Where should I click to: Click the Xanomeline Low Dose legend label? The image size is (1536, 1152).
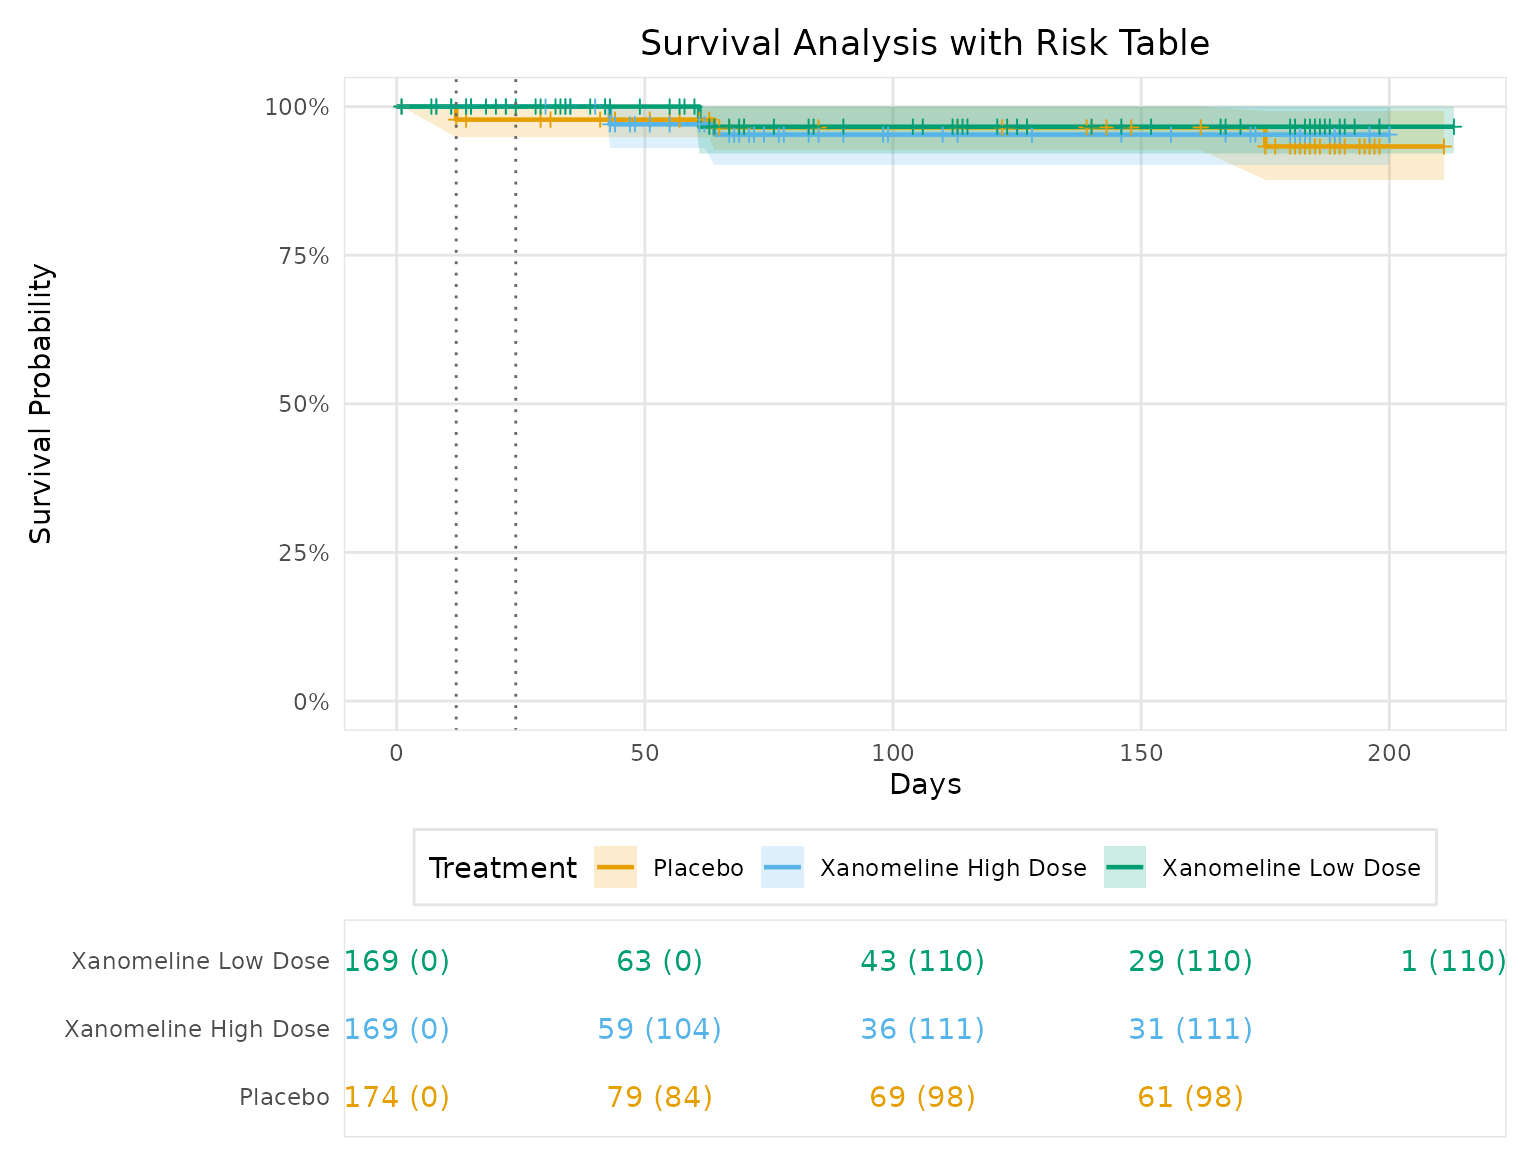1291,868
